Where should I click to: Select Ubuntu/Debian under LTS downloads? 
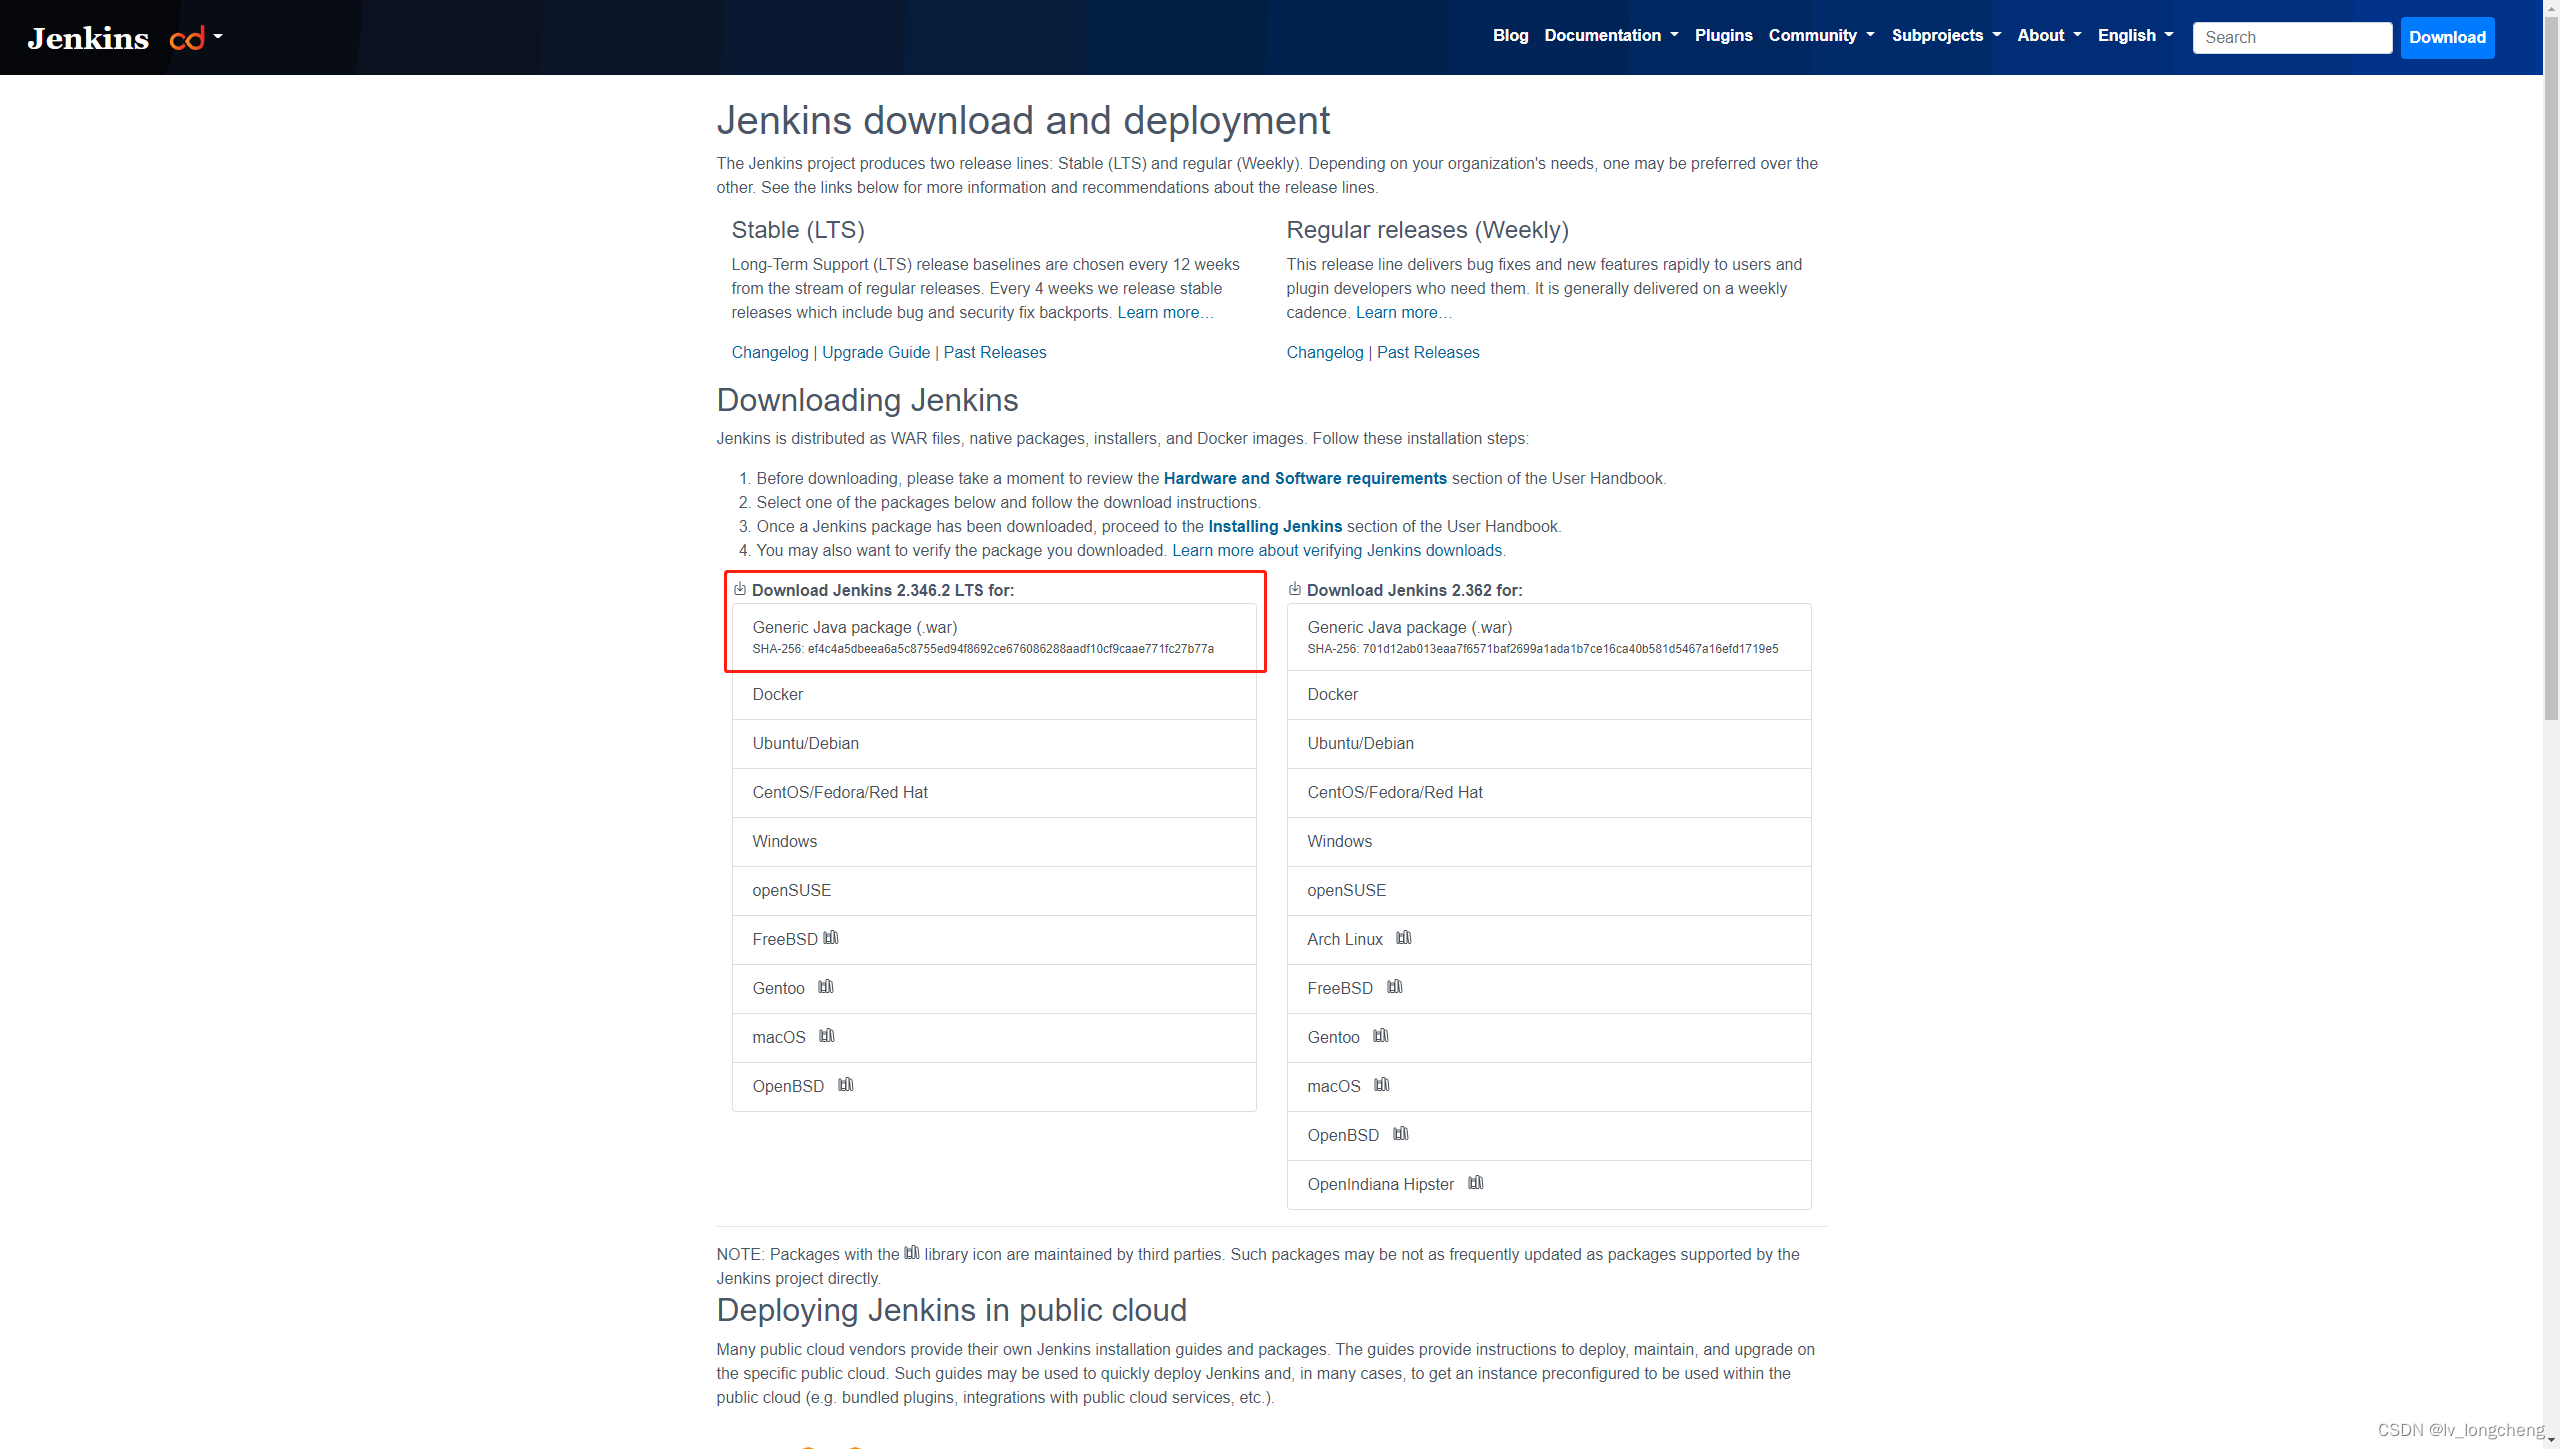coord(994,744)
